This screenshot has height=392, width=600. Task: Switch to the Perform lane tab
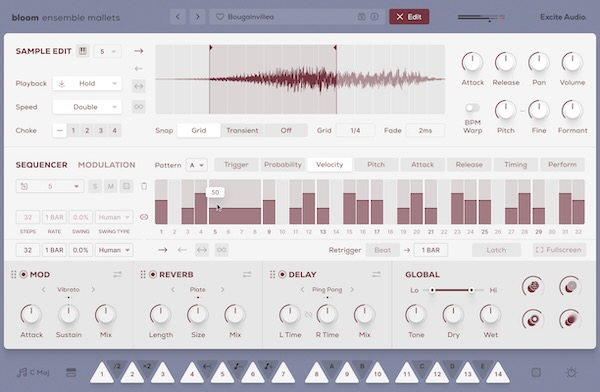(x=562, y=165)
